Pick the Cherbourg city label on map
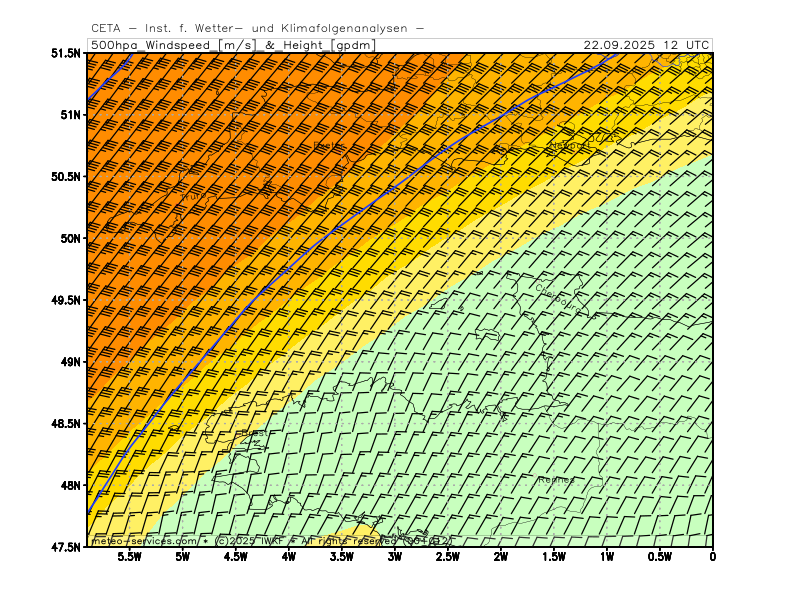Image resolution: width=800 pixels, height=600 pixels. (x=558, y=298)
